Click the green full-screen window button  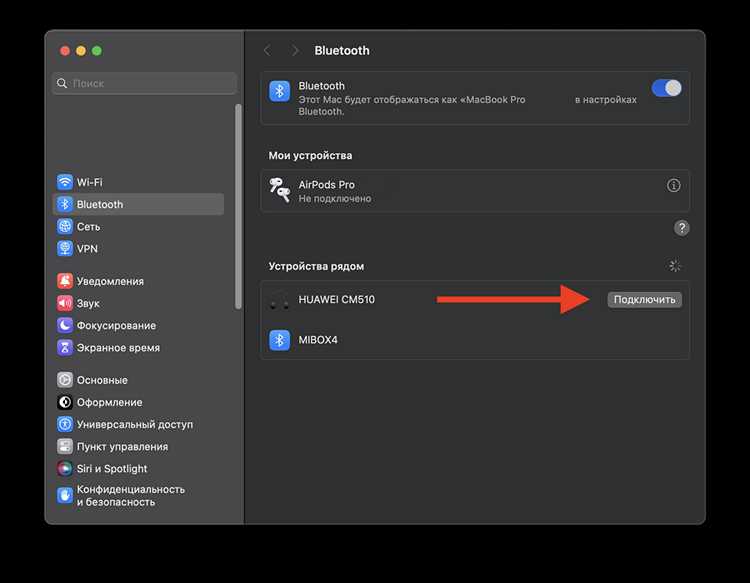(97, 51)
